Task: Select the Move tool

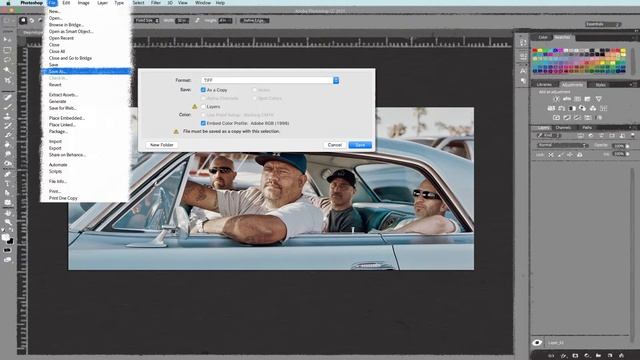Action: pyautogui.click(x=7, y=40)
